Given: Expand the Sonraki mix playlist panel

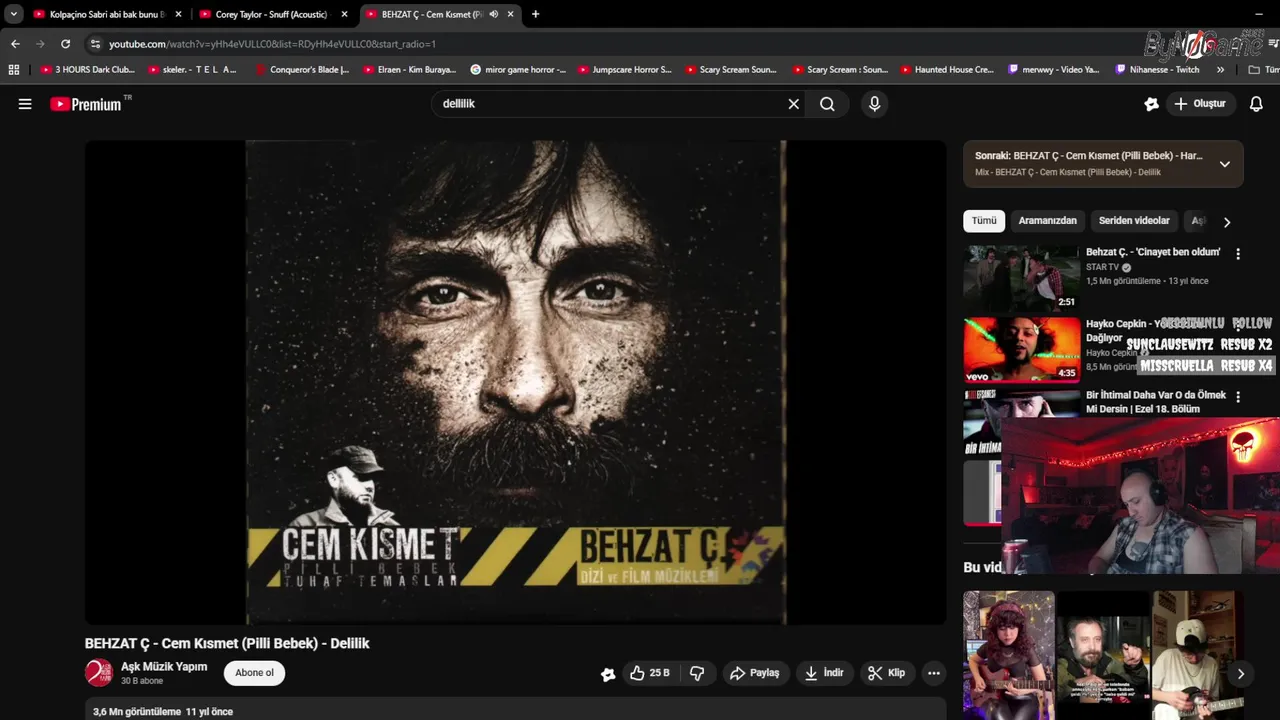Looking at the screenshot, I should pyautogui.click(x=1224, y=164).
